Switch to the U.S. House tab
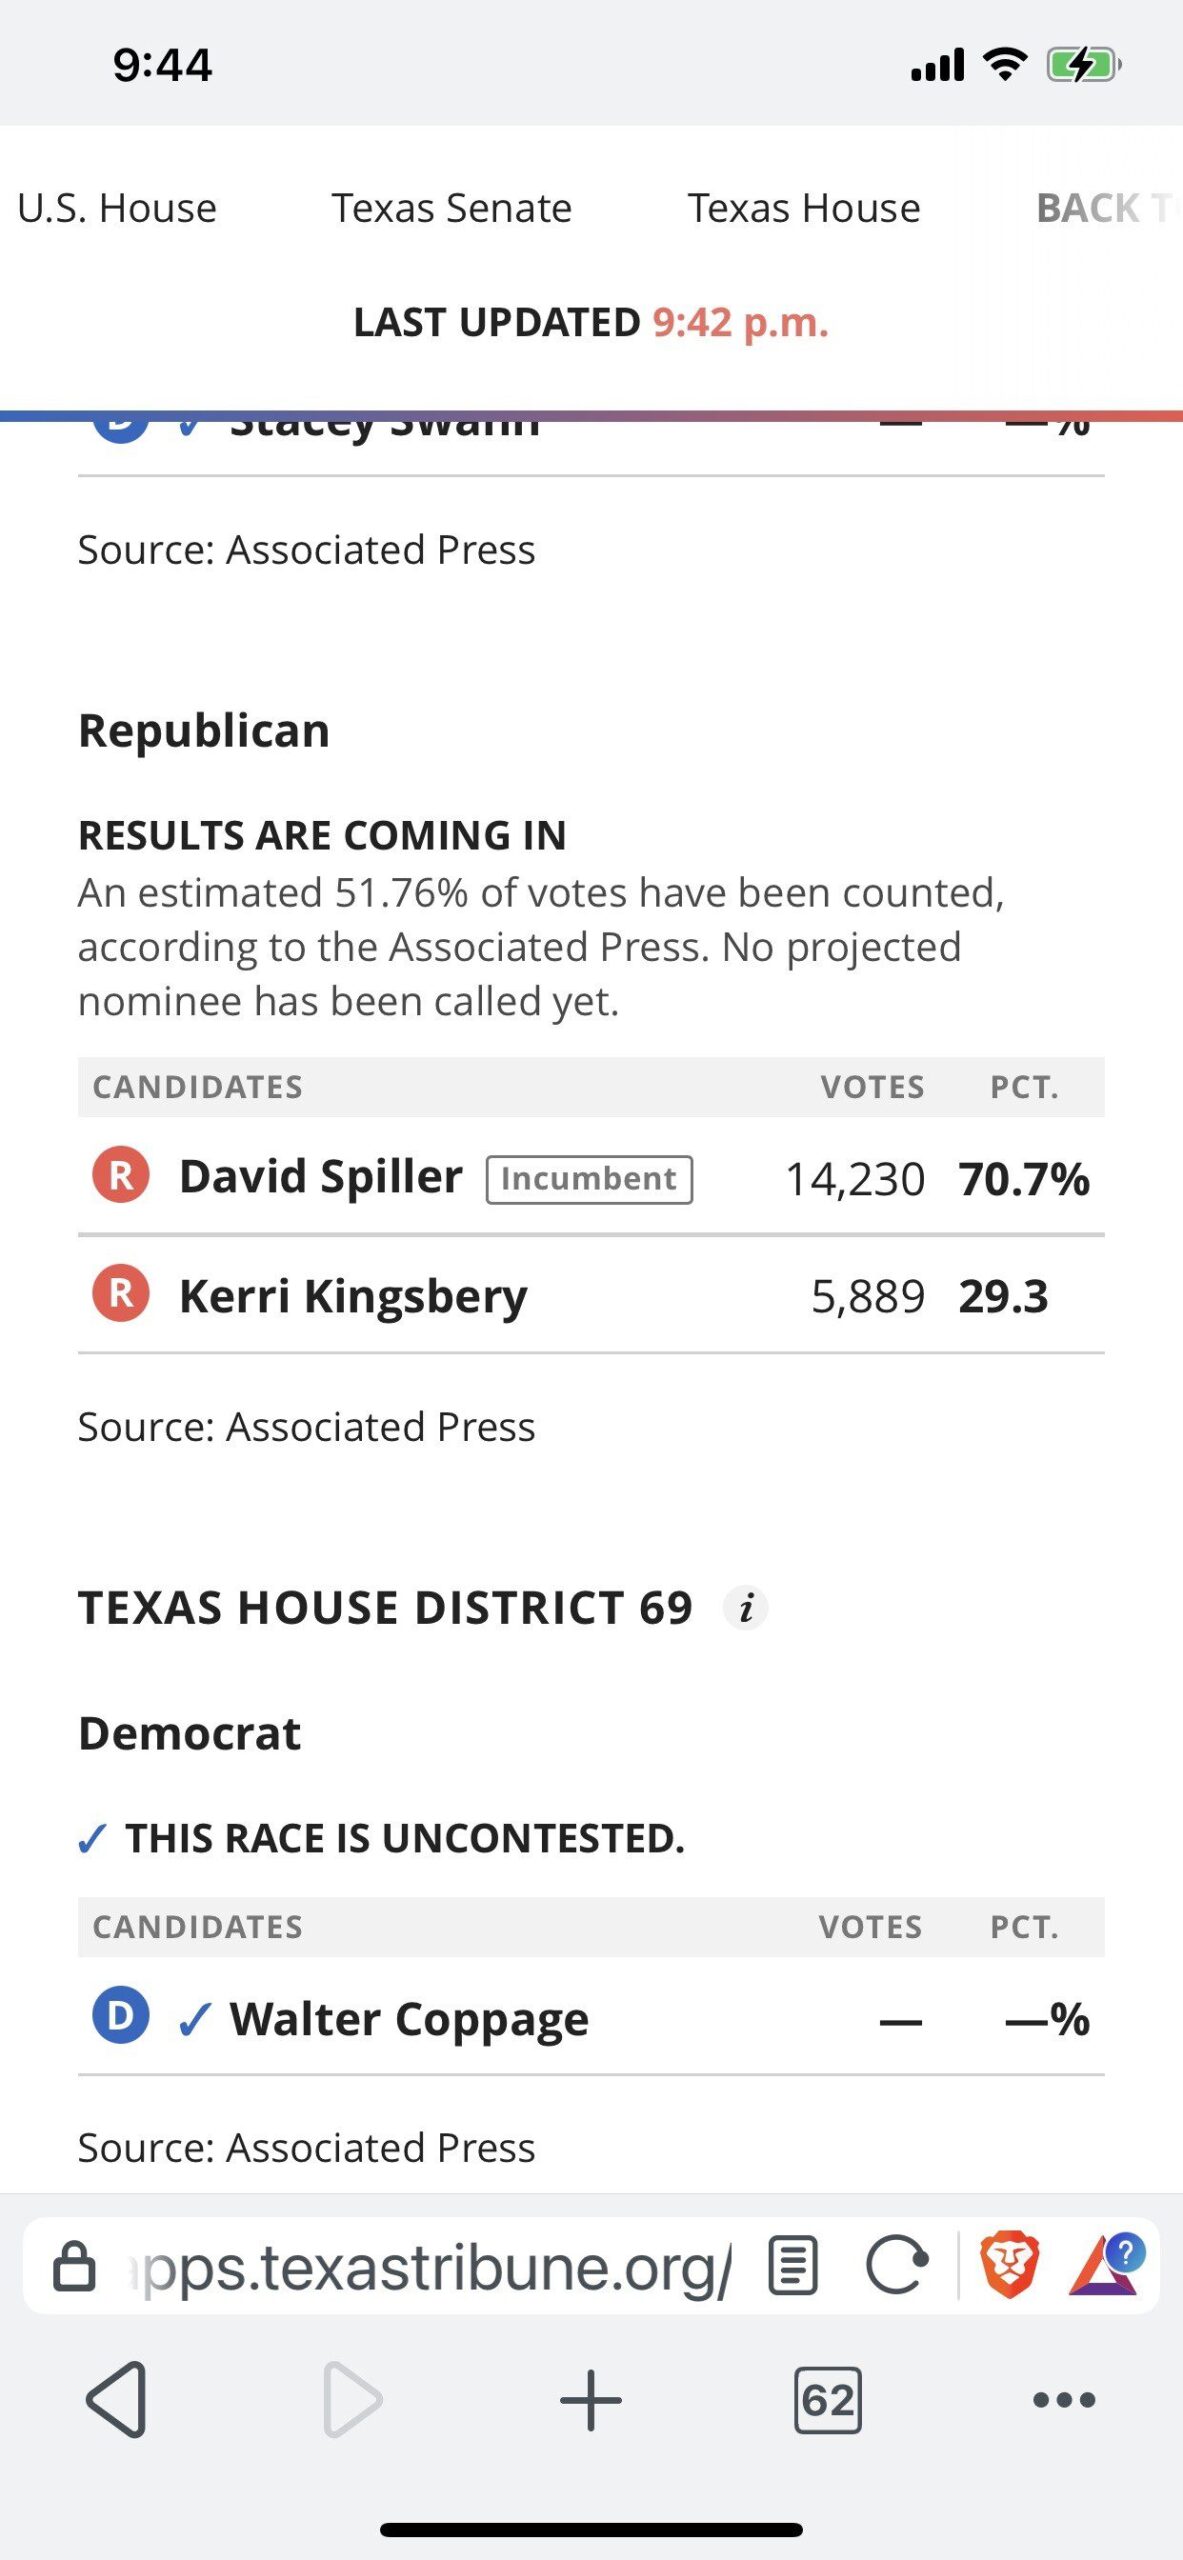 point(117,208)
